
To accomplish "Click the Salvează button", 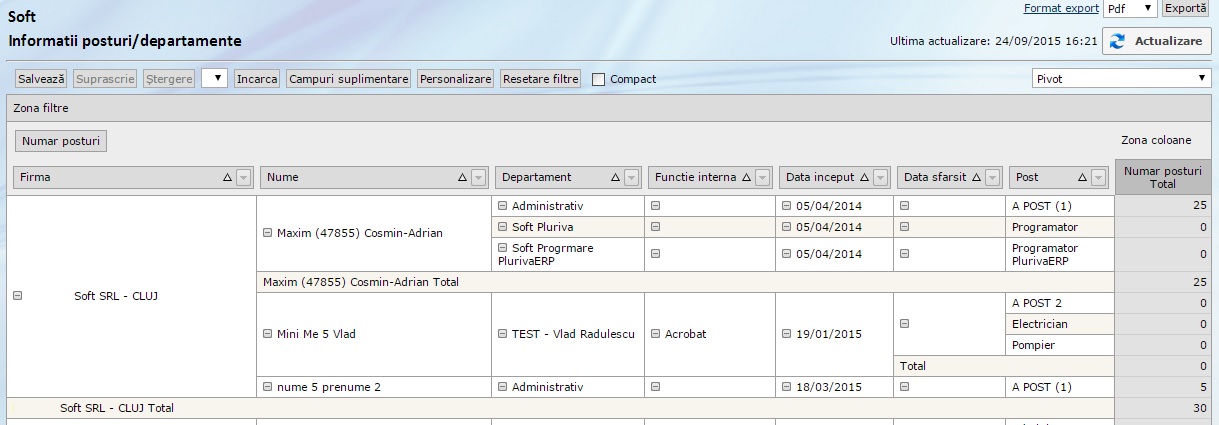I will tap(41, 78).
